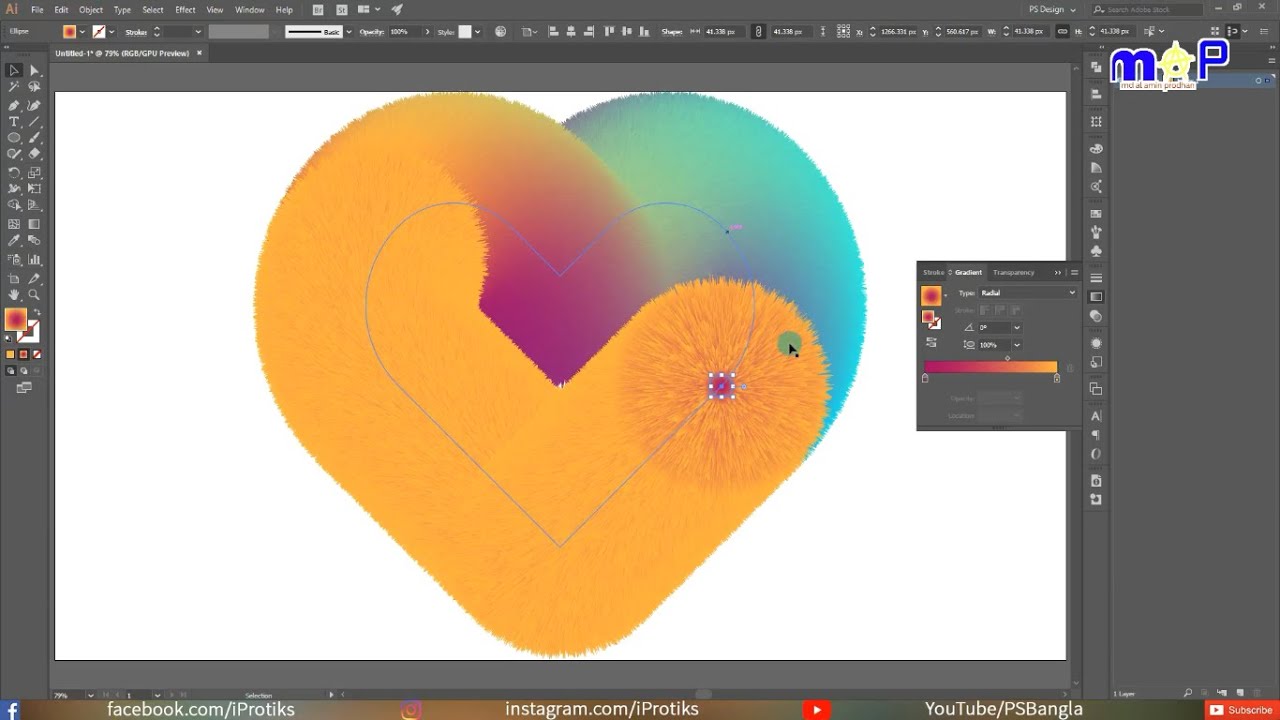The height and width of the screenshot is (720, 1280).
Task: Select the Shape Builder tool
Action: click(14, 206)
